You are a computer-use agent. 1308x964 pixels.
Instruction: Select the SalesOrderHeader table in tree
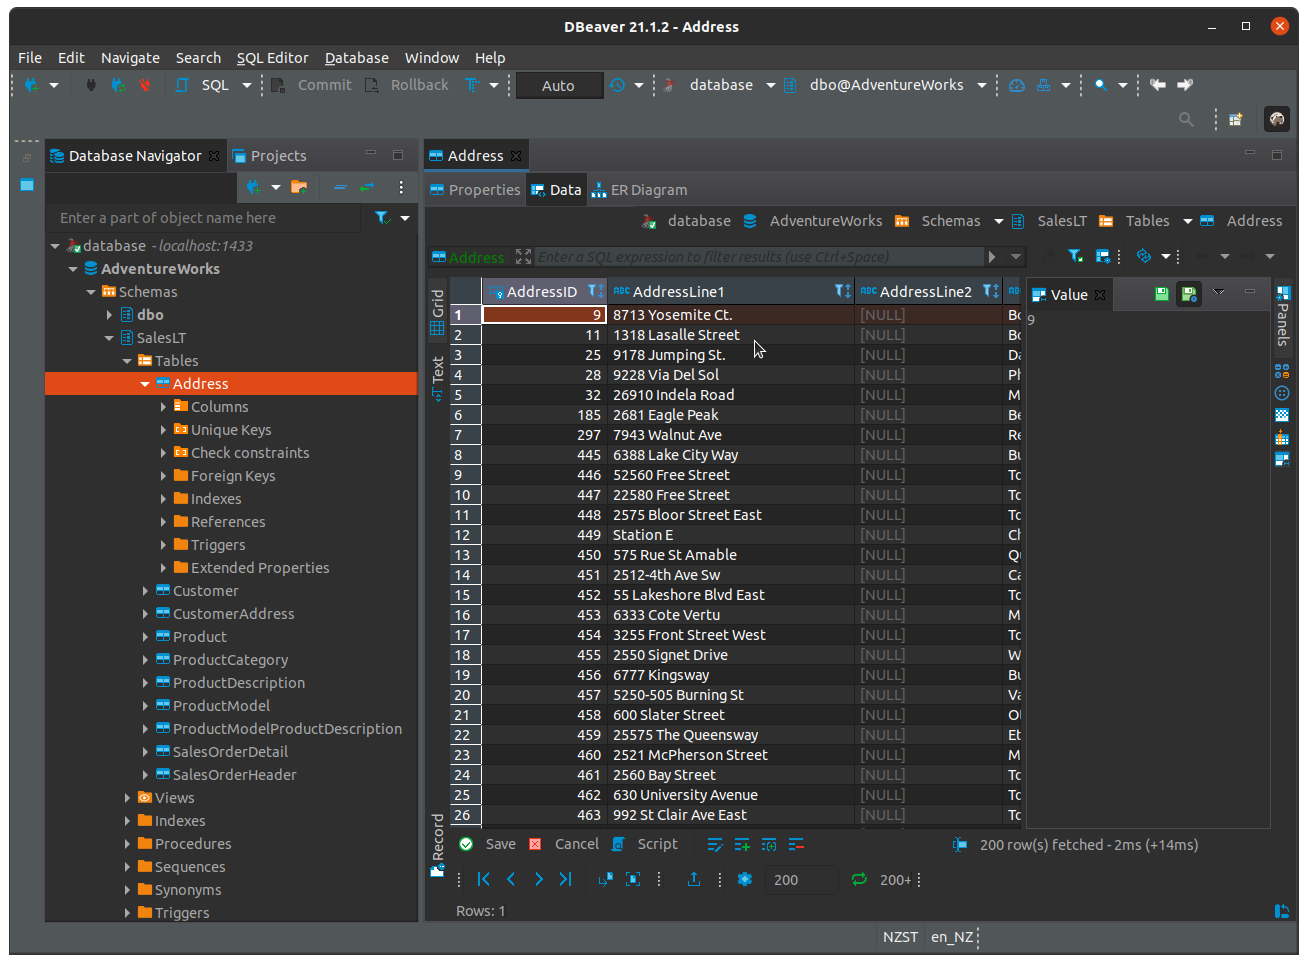(x=234, y=775)
